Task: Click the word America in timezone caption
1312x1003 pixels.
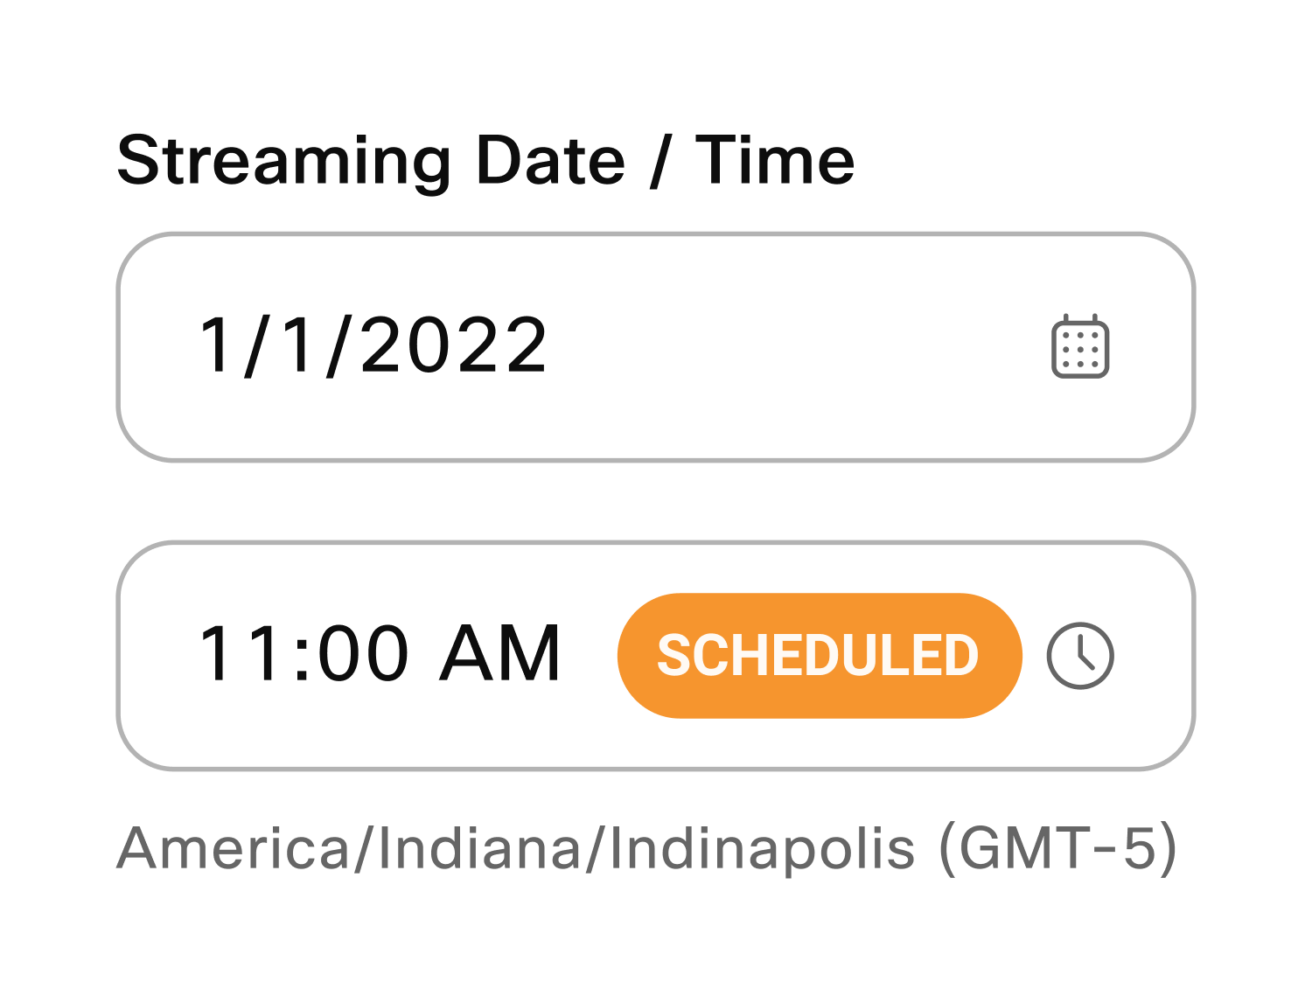Action: click(x=233, y=848)
